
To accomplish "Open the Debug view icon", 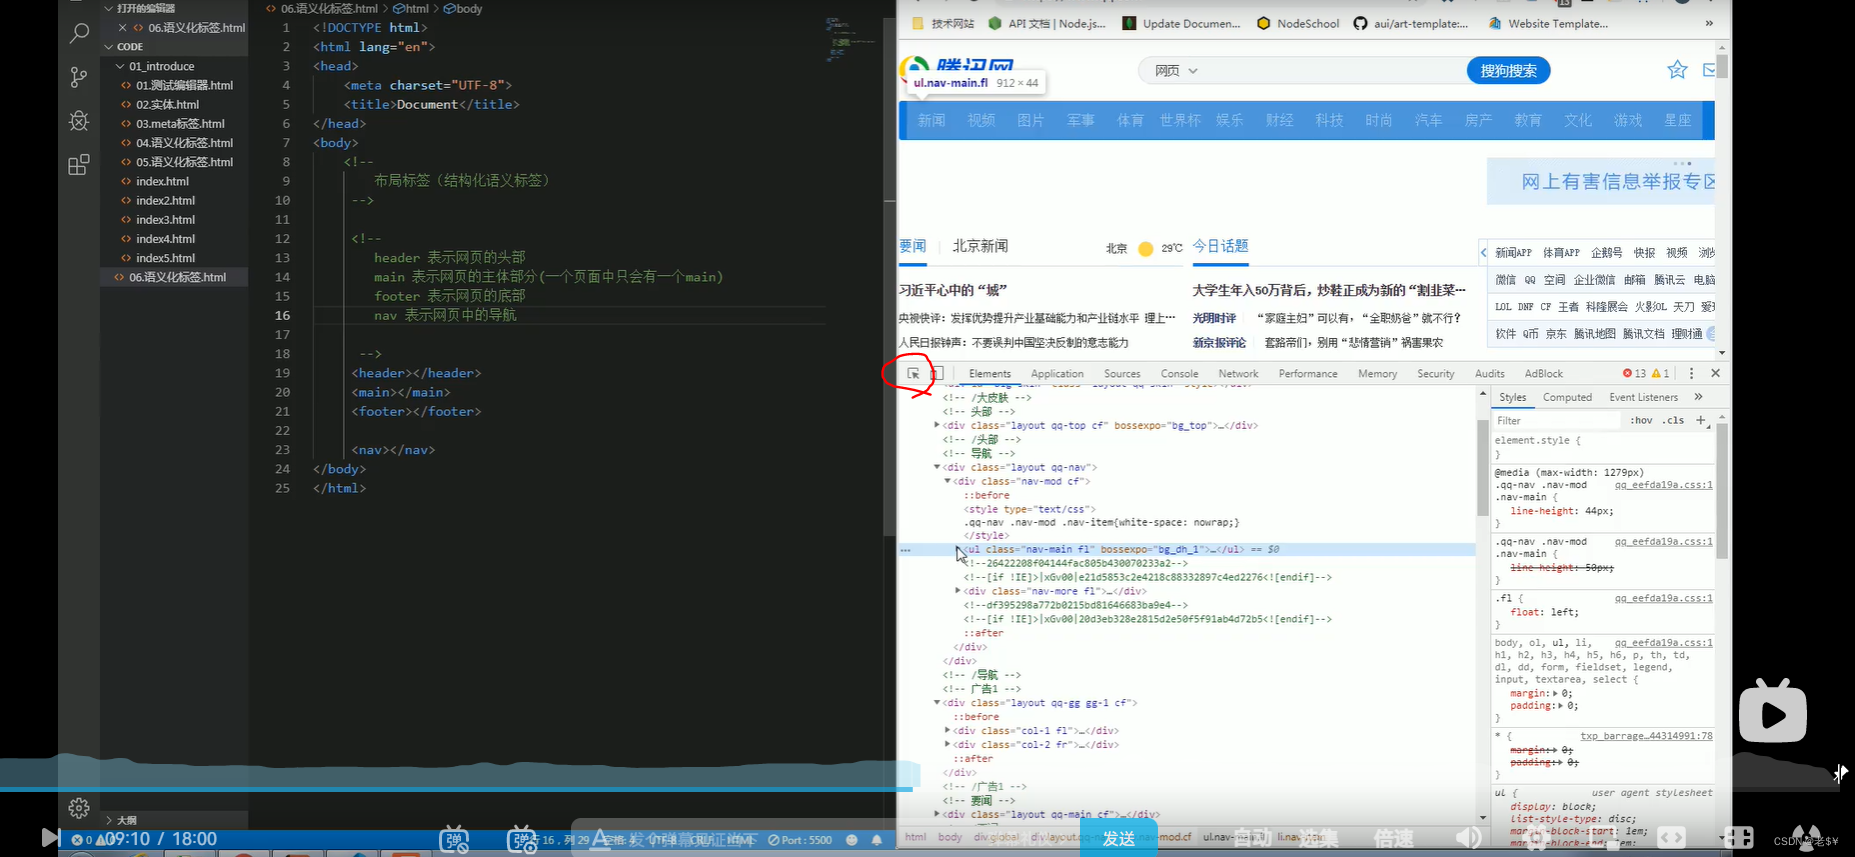I will (x=79, y=121).
